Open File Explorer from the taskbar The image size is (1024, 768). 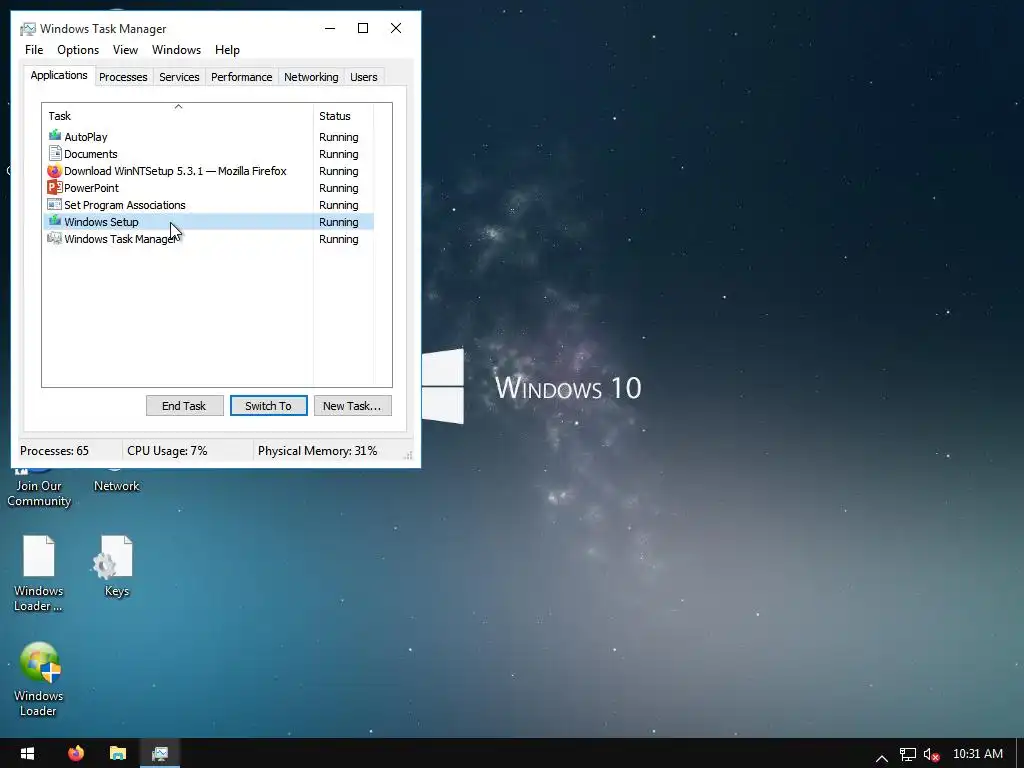118,754
